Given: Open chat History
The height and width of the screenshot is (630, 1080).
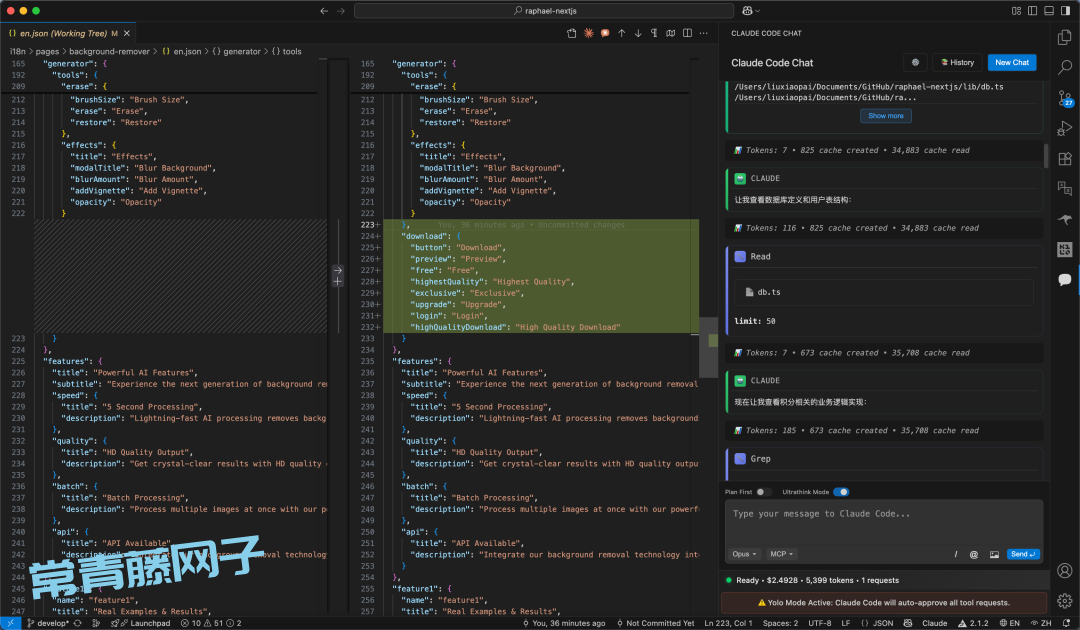Looking at the screenshot, I should pyautogui.click(x=957, y=63).
